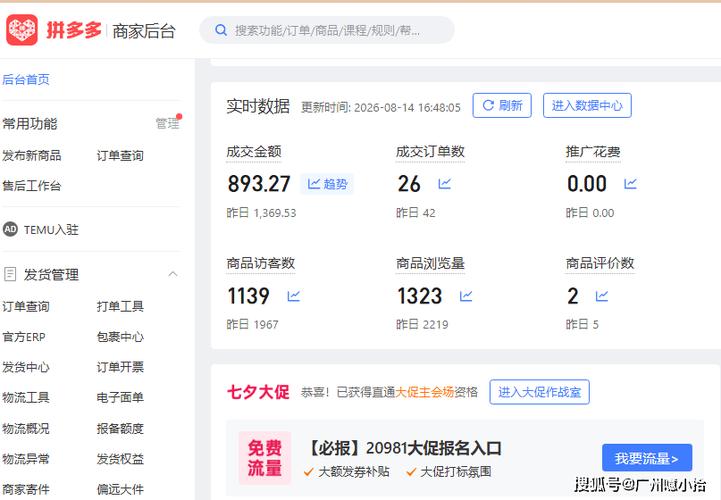Click the 刷新 refresh button
This screenshot has width=721, height=500.
(x=502, y=105)
